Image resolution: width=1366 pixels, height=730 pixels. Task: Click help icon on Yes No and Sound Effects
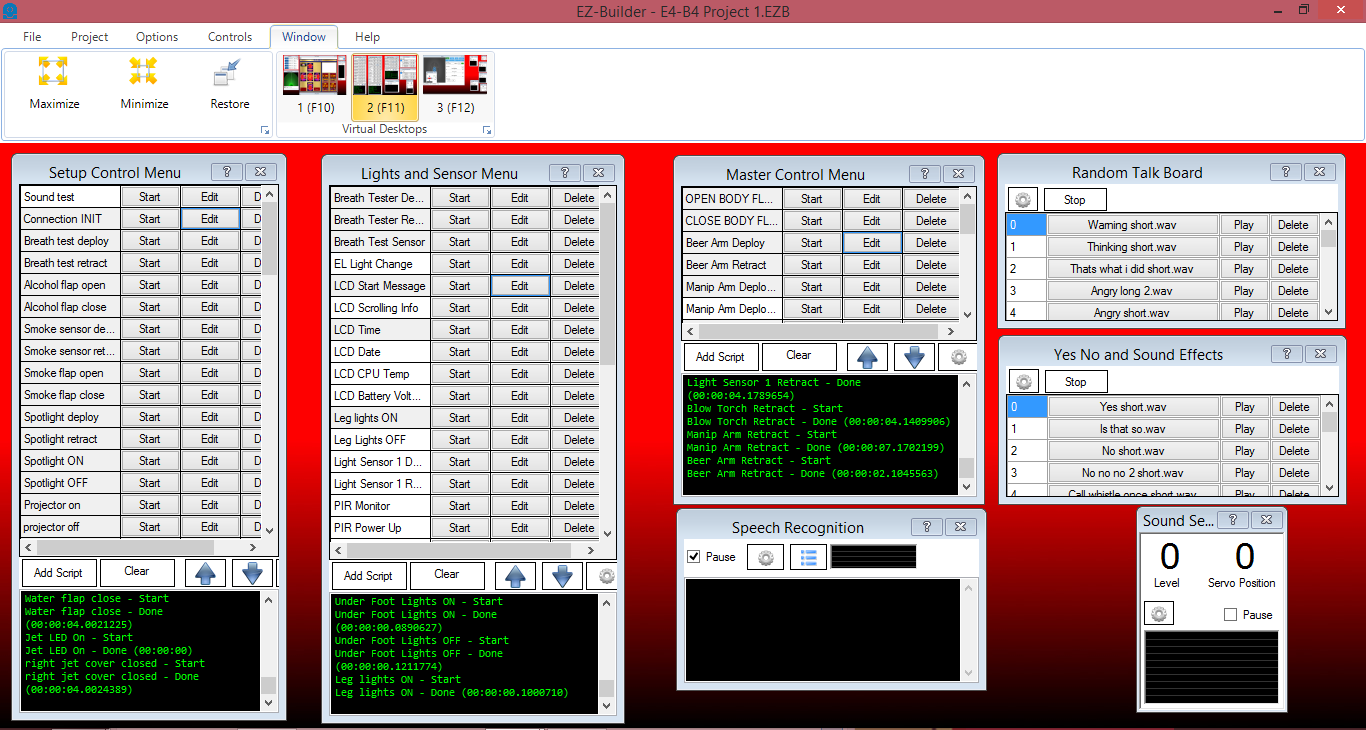coord(1286,354)
